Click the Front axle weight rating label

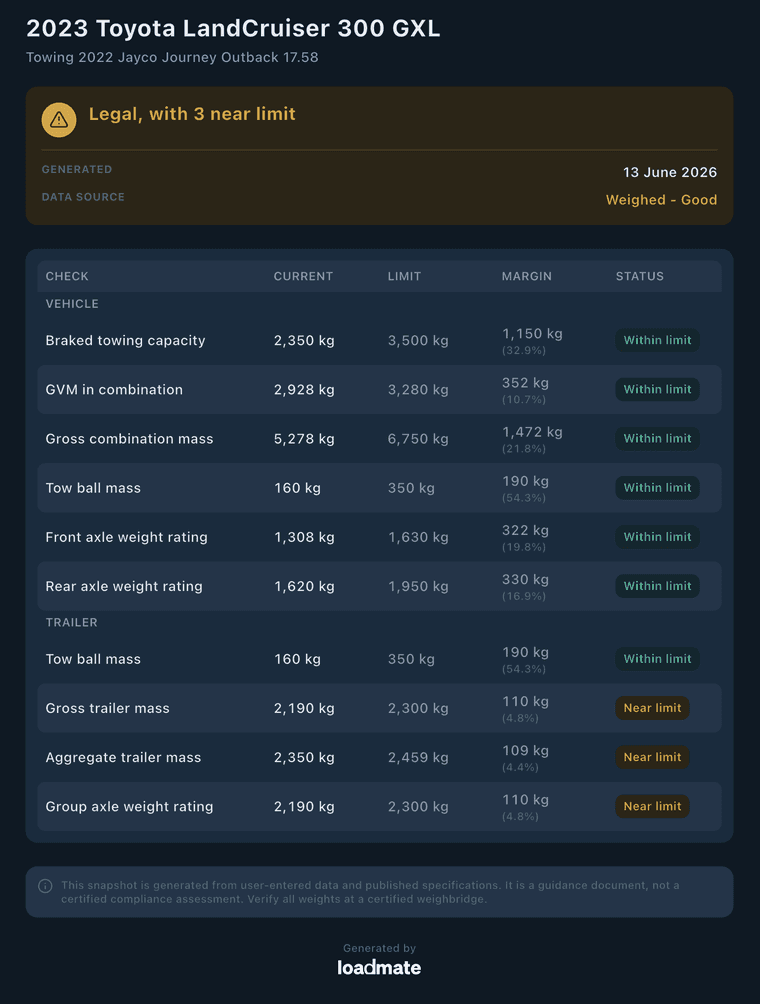coord(127,537)
